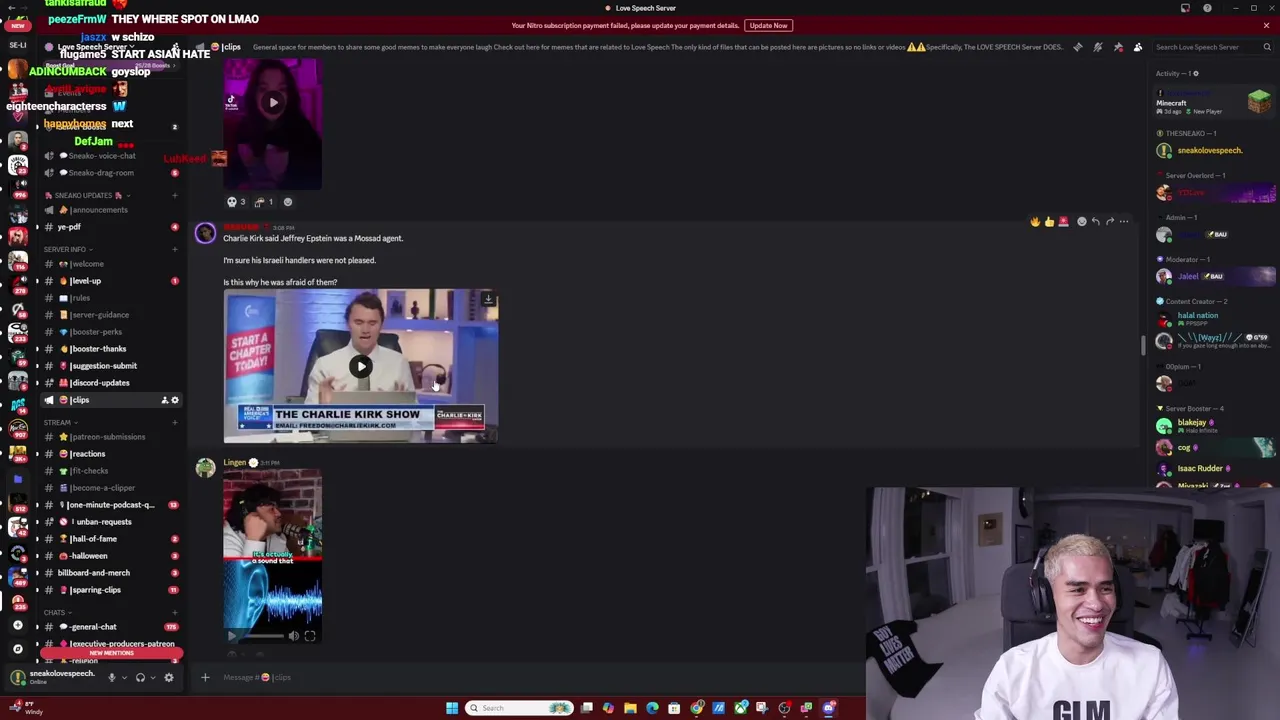The image size is (1280, 720).
Task: React with thumbs up on Charlie Kirk message
Action: click(1049, 221)
